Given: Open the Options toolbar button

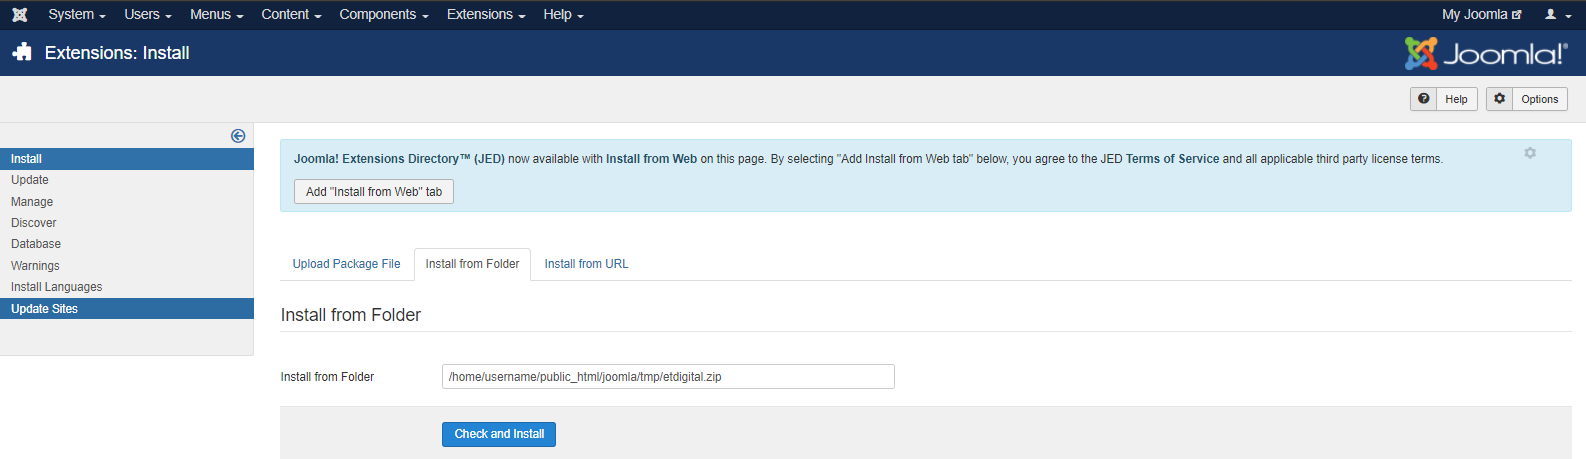Looking at the screenshot, I should (x=1527, y=99).
